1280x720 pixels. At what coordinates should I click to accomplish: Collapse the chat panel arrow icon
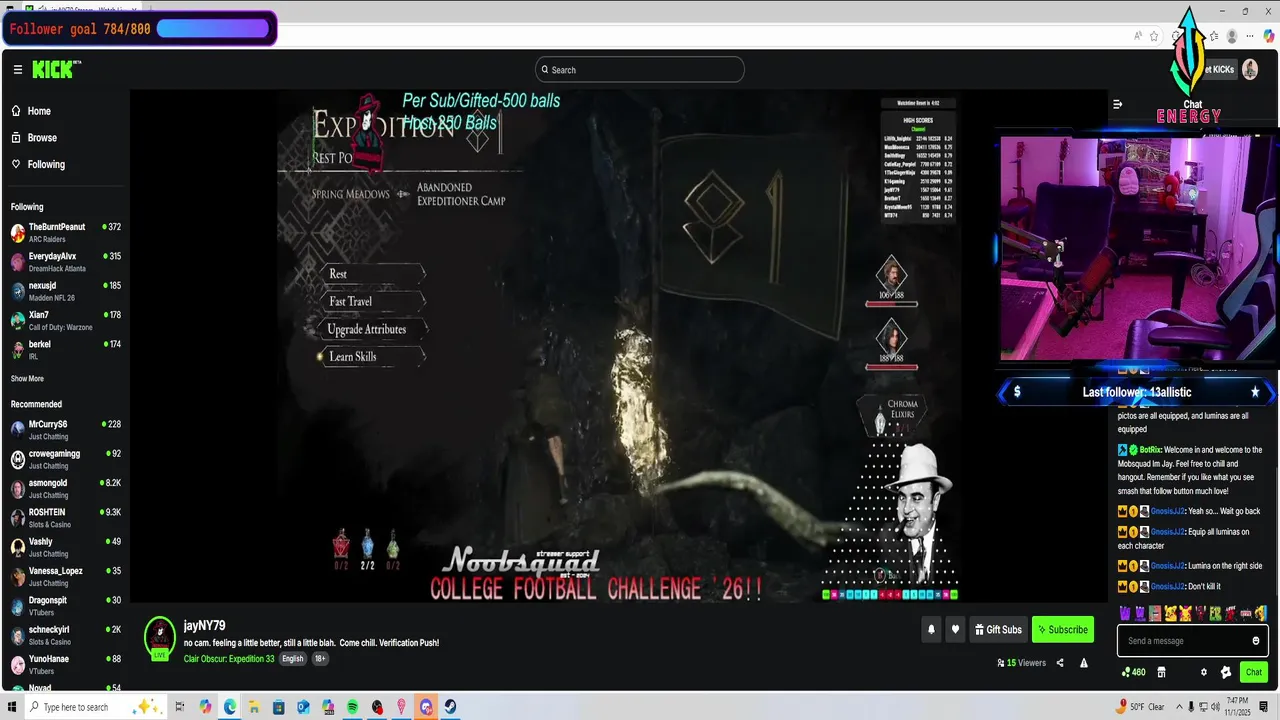point(1118,104)
